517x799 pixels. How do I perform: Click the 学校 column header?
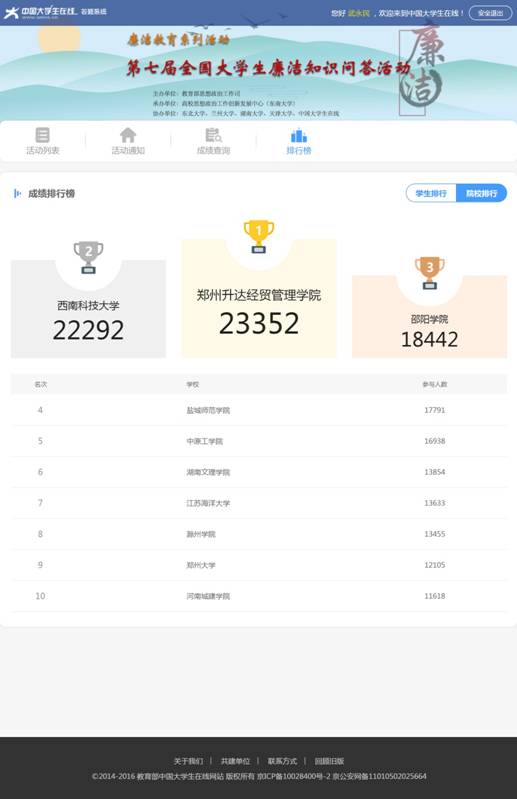193,384
